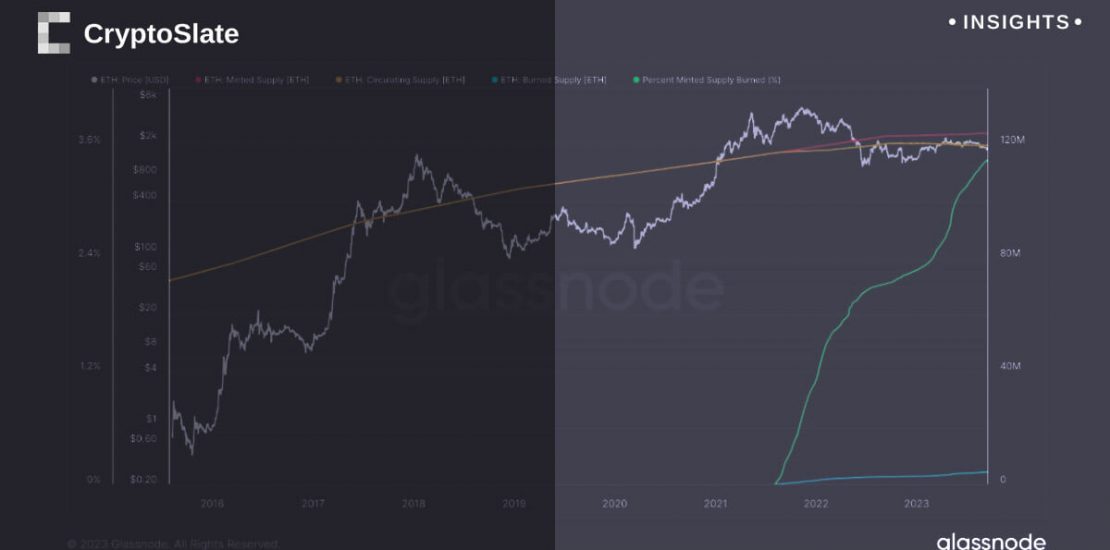This screenshot has width=1110, height=550.
Task: Click the 2016 label on the time axis
Action: point(212,504)
